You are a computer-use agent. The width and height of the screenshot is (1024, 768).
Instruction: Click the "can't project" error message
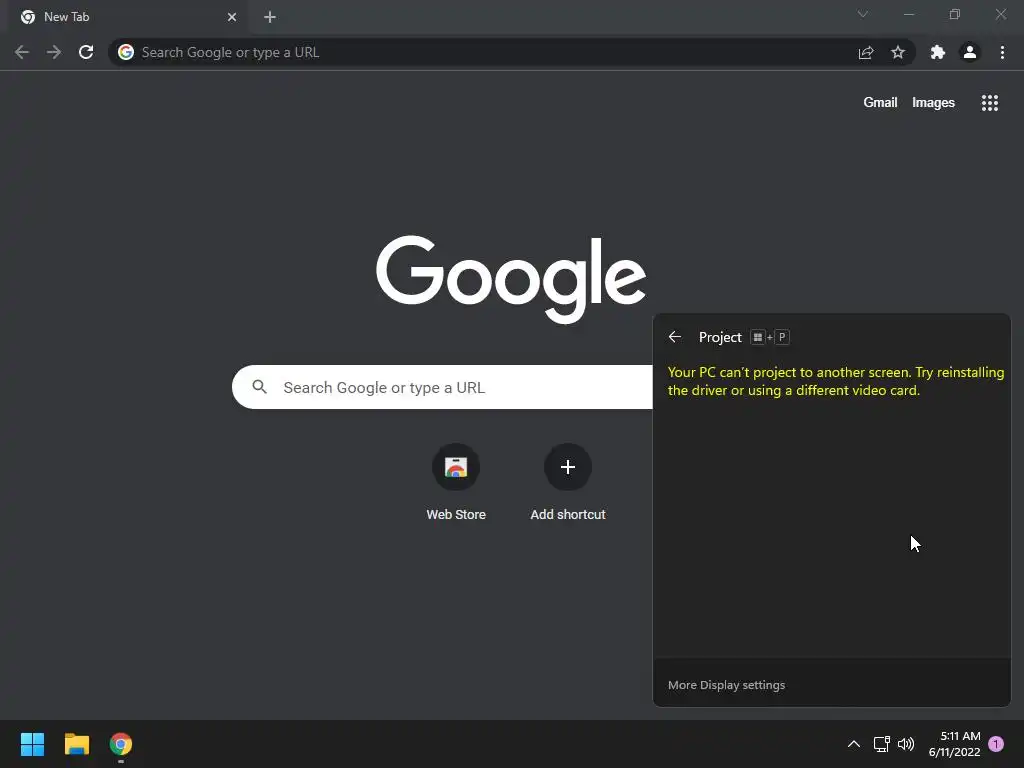[835, 381]
